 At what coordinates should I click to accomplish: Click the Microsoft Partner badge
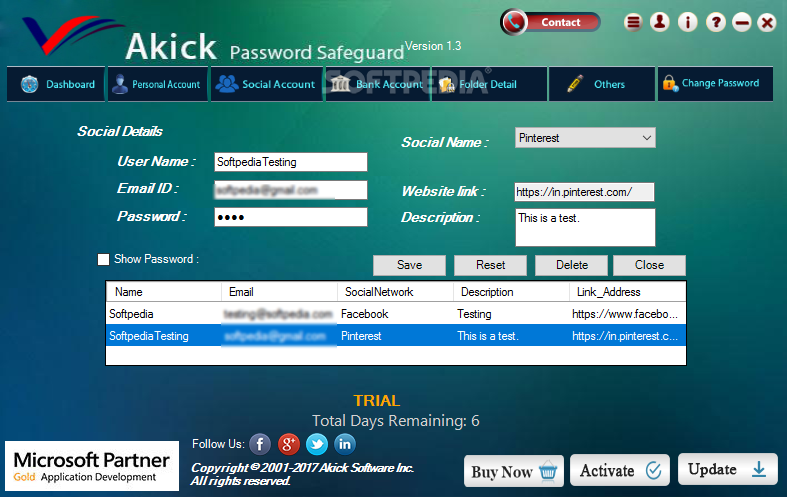tap(92, 466)
